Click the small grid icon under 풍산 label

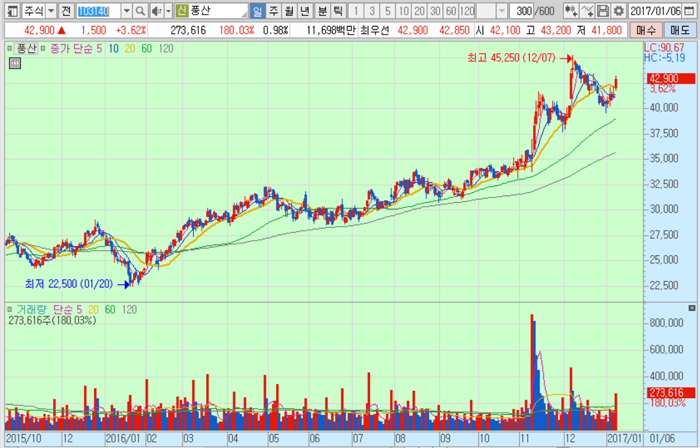[14, 64]
